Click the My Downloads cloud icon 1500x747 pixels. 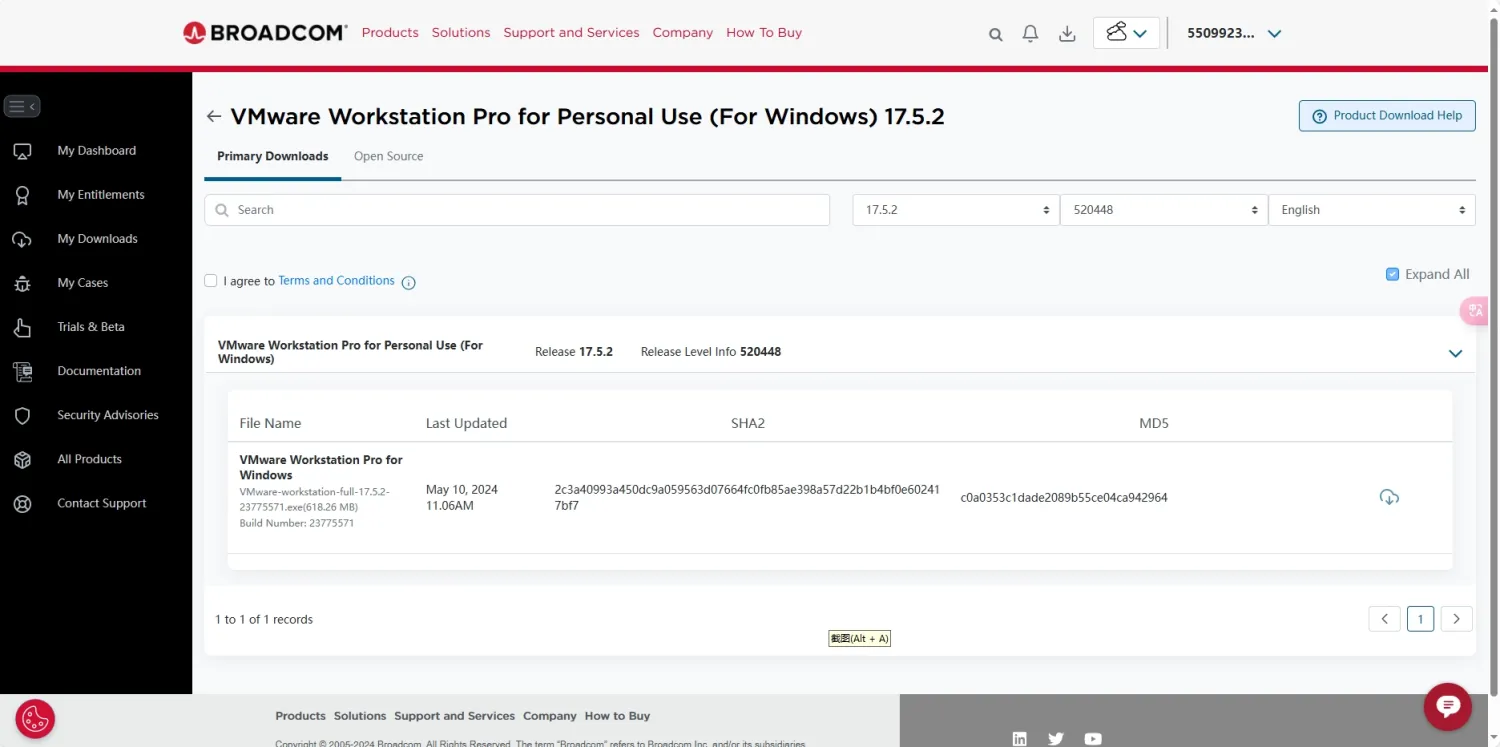(22, 239)
